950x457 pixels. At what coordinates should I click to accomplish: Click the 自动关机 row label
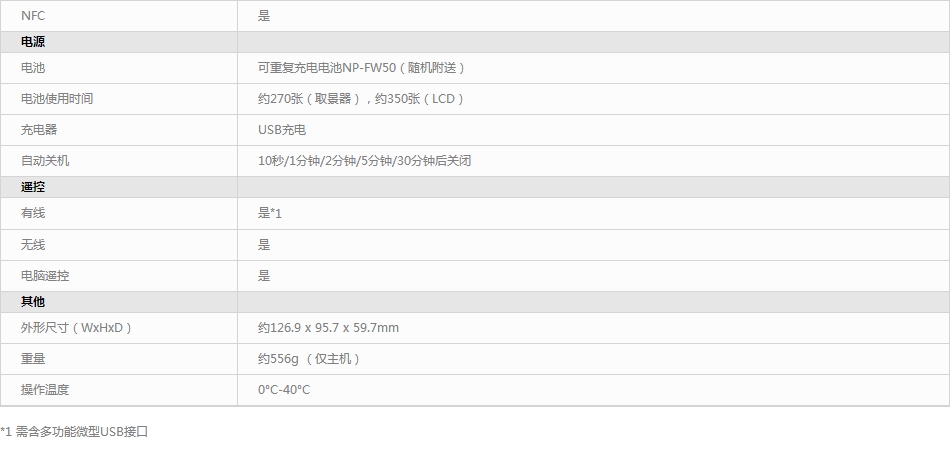pyautogui.click(x=45, y=161)
